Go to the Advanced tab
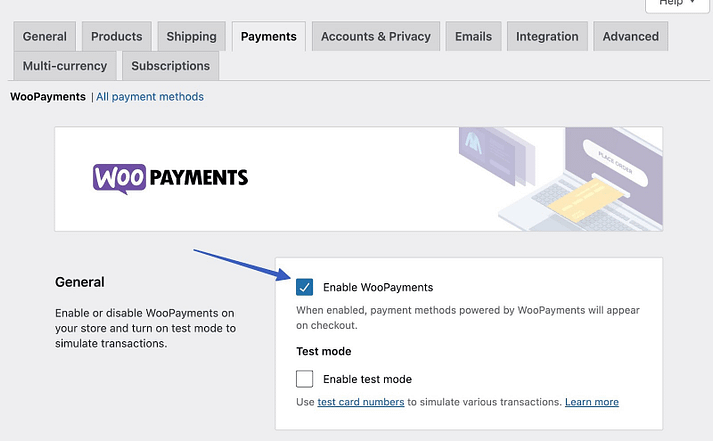The height and width of the screenshot is (441, 713). [630, 37]
